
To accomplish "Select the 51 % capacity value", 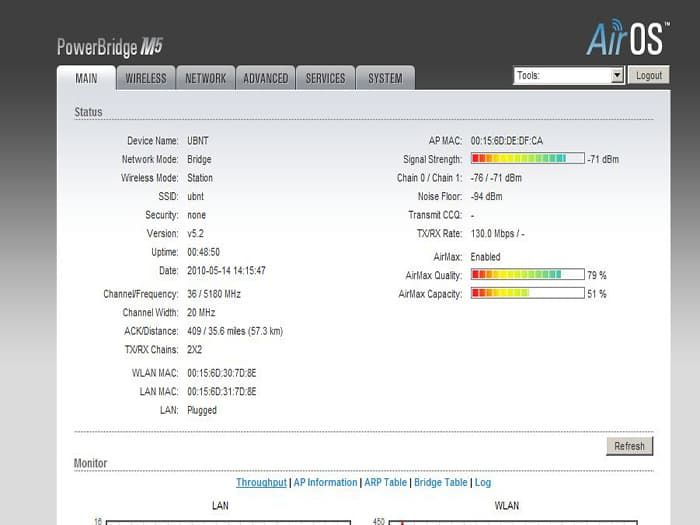I will pos(597,294).
